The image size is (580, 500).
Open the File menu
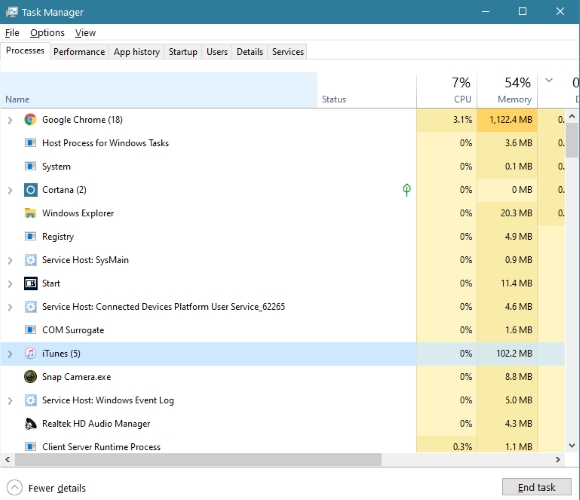pyautogui.click(x=12, y=33)
